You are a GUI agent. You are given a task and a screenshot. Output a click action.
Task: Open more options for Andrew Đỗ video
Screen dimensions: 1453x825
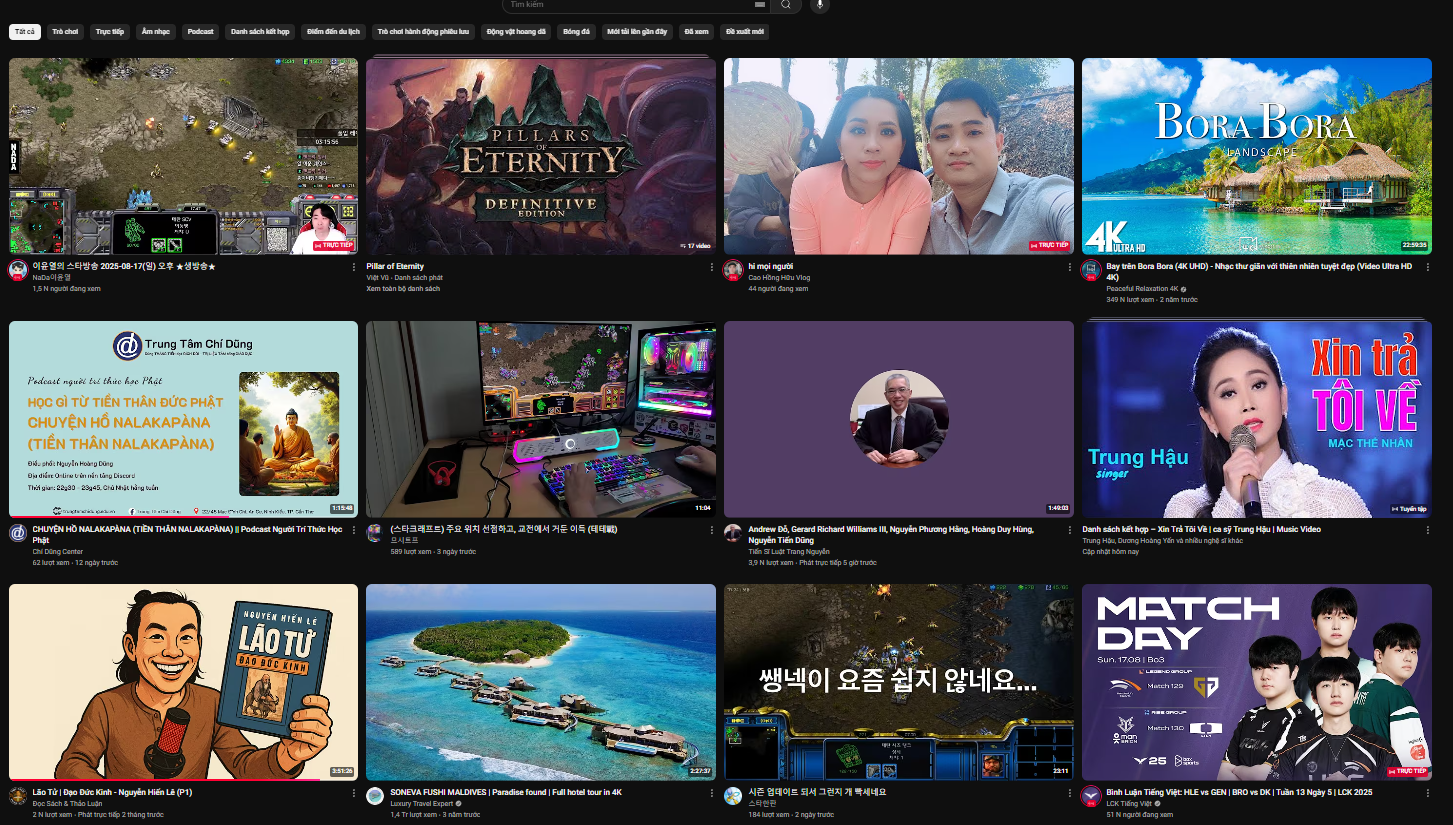1069,530
